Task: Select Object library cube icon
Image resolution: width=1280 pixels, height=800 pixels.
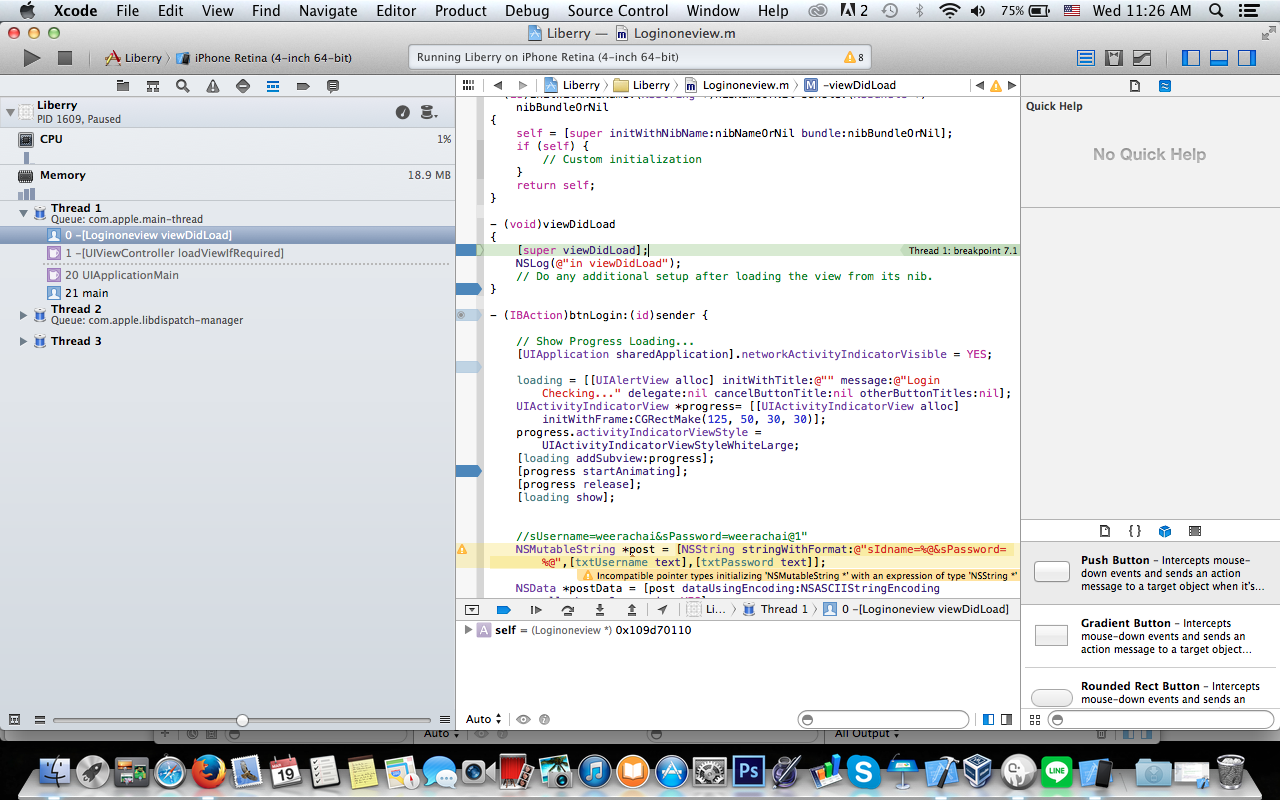Action: tap(1165, 531)
